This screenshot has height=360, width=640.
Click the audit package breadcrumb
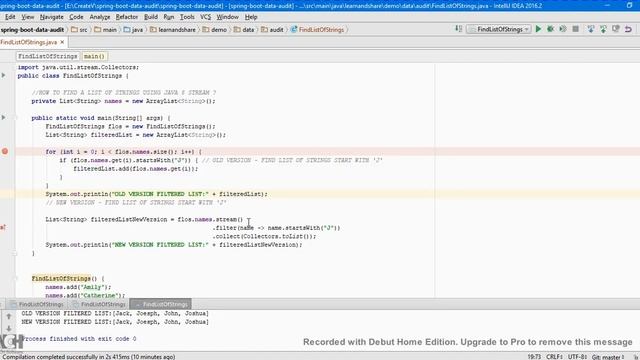pyautogui.click(x=272, y=29)
